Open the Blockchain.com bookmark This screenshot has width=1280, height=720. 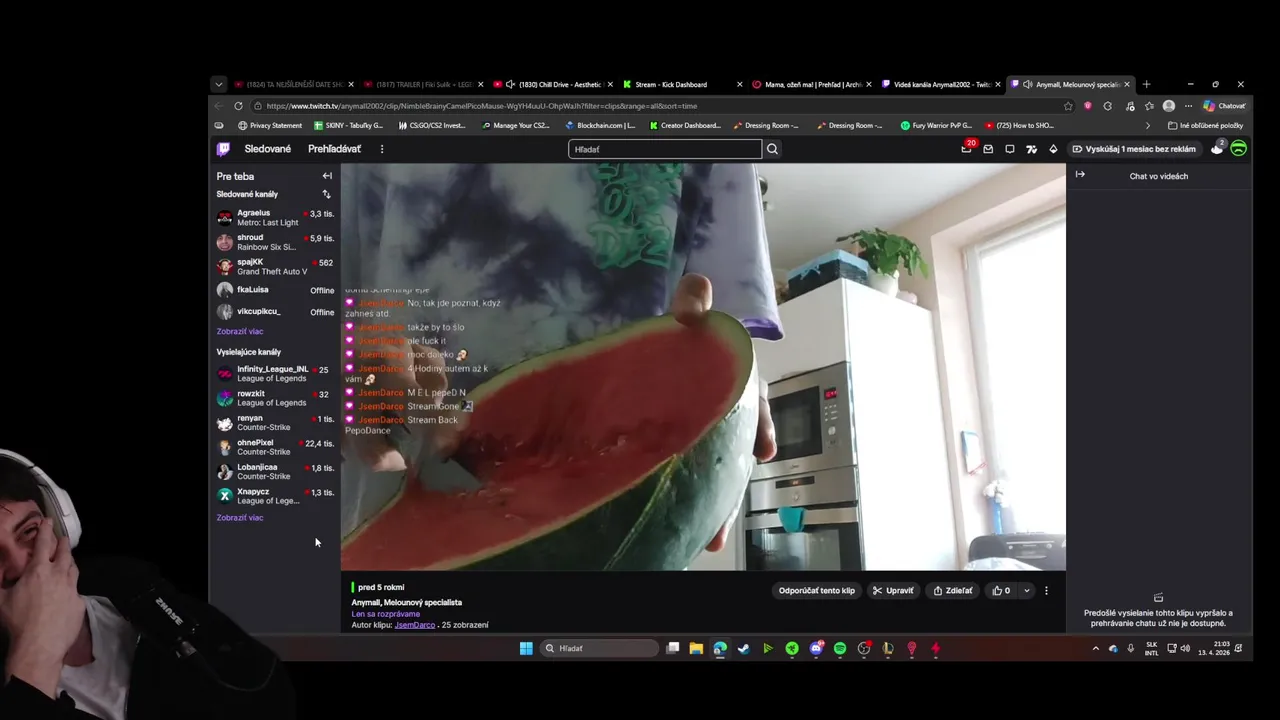pyautogui.click(x=600, y=126)
